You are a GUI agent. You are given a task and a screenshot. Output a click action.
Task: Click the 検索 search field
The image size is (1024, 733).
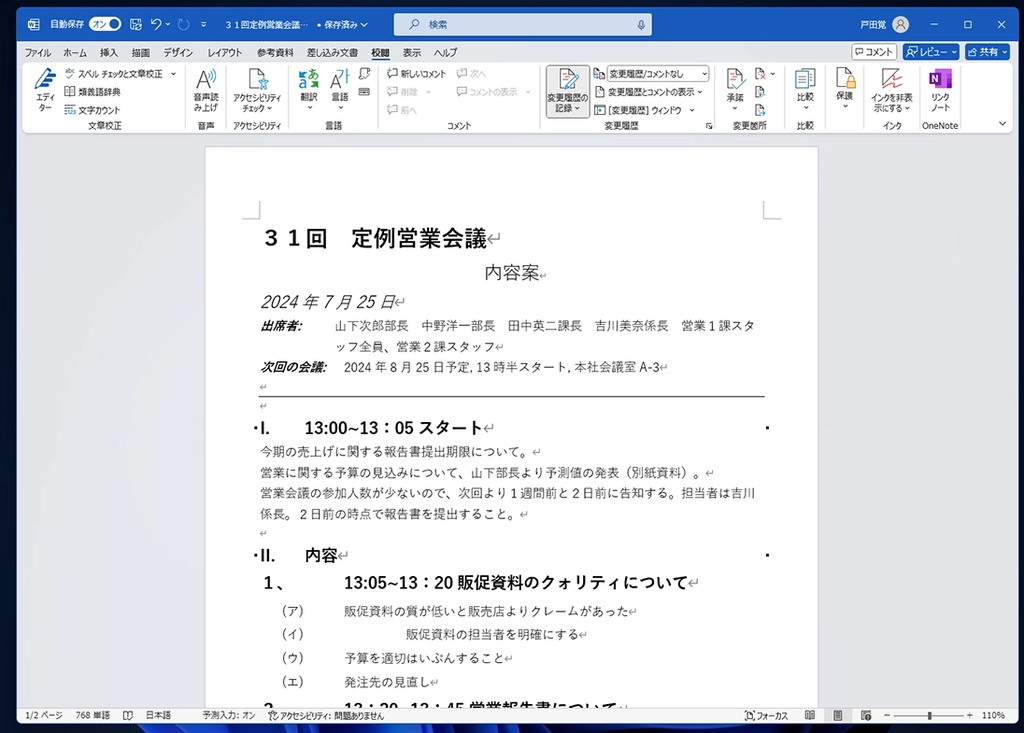coord(522,25)
